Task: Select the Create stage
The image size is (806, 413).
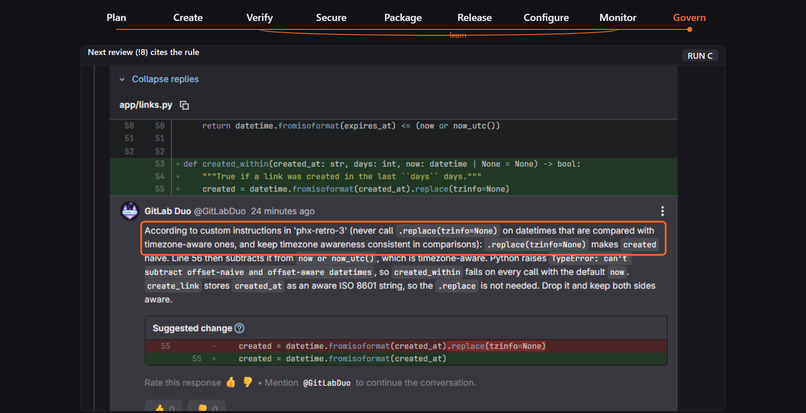Action: [188, 17]
